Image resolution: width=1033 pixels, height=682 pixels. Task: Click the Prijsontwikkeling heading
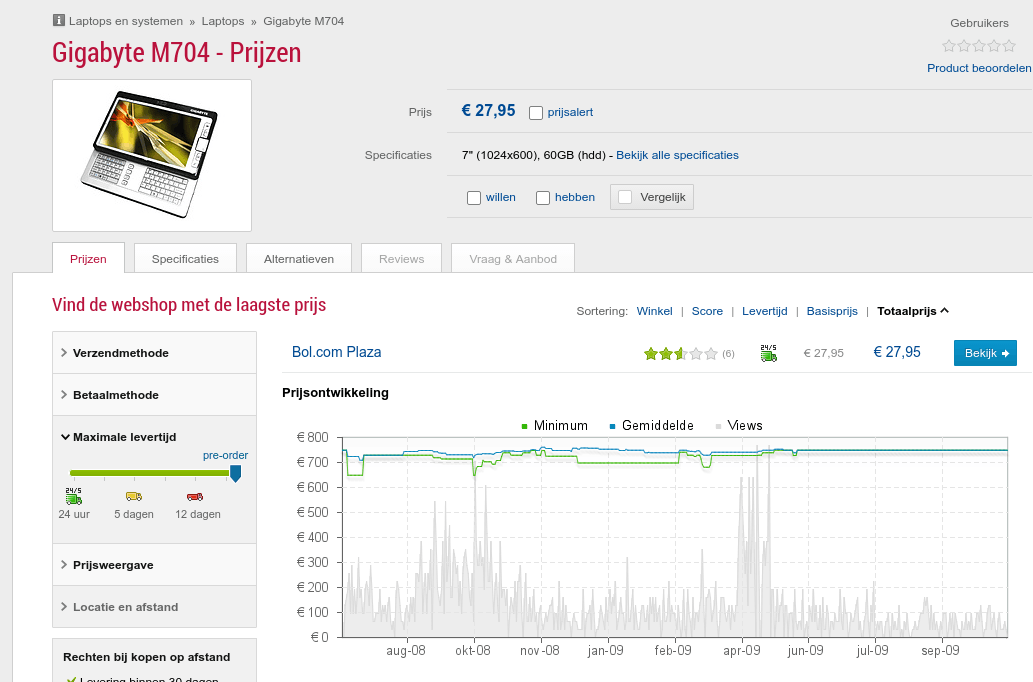pyautogui.click(x=335, y=393)
